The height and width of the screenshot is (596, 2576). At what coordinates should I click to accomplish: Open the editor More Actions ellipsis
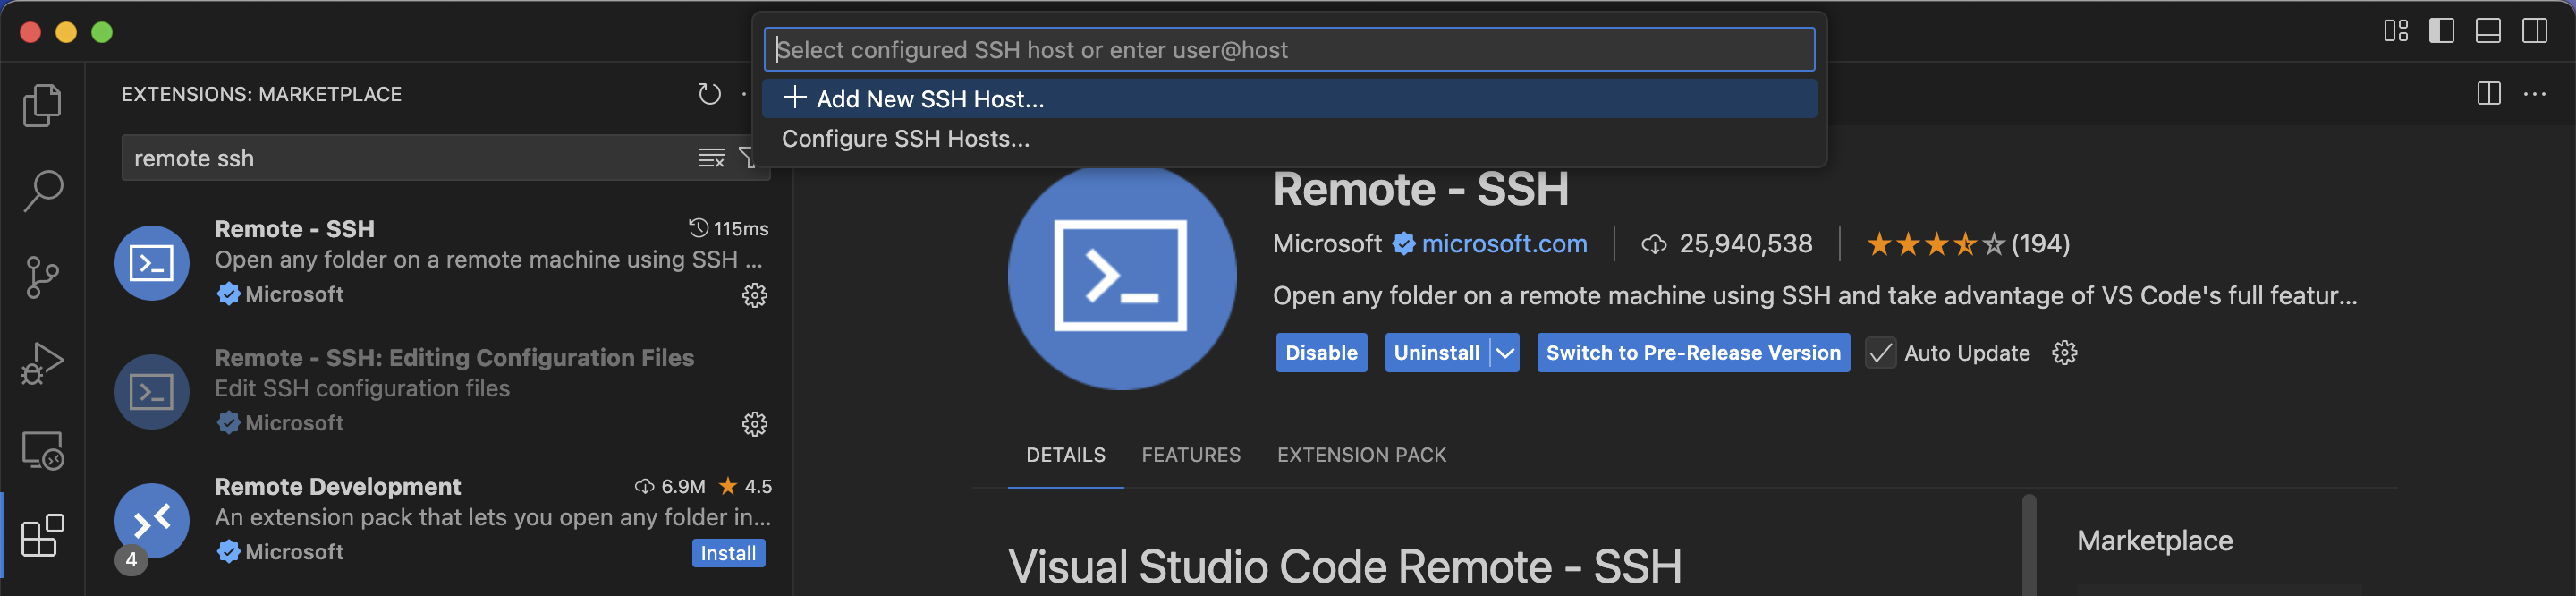pos(2535,94)
